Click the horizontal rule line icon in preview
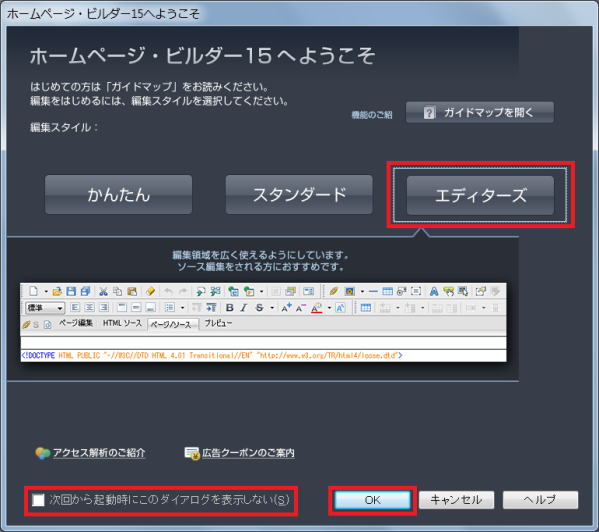The width and height of the screenshot is (599, 532). pyautogui.click(x=373, y=292)
